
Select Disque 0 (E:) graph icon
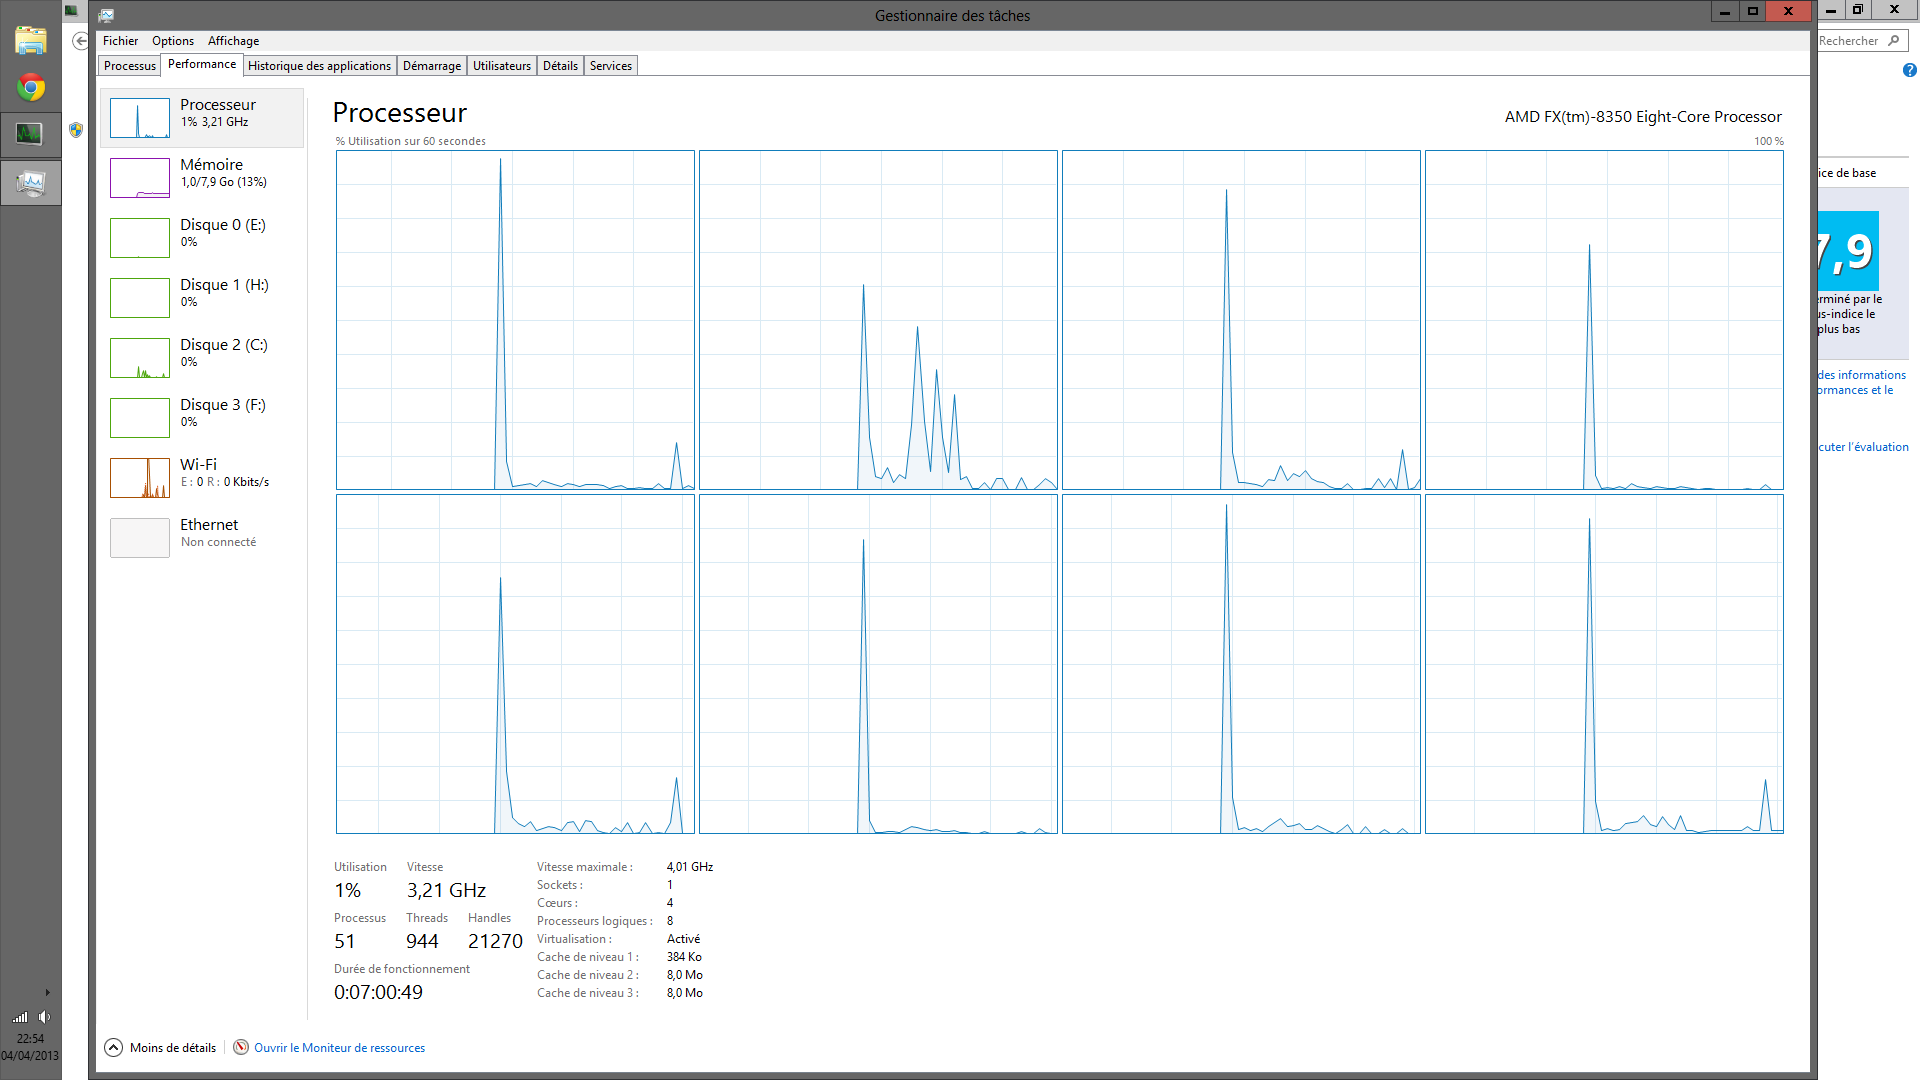click(x=139, y=238)
